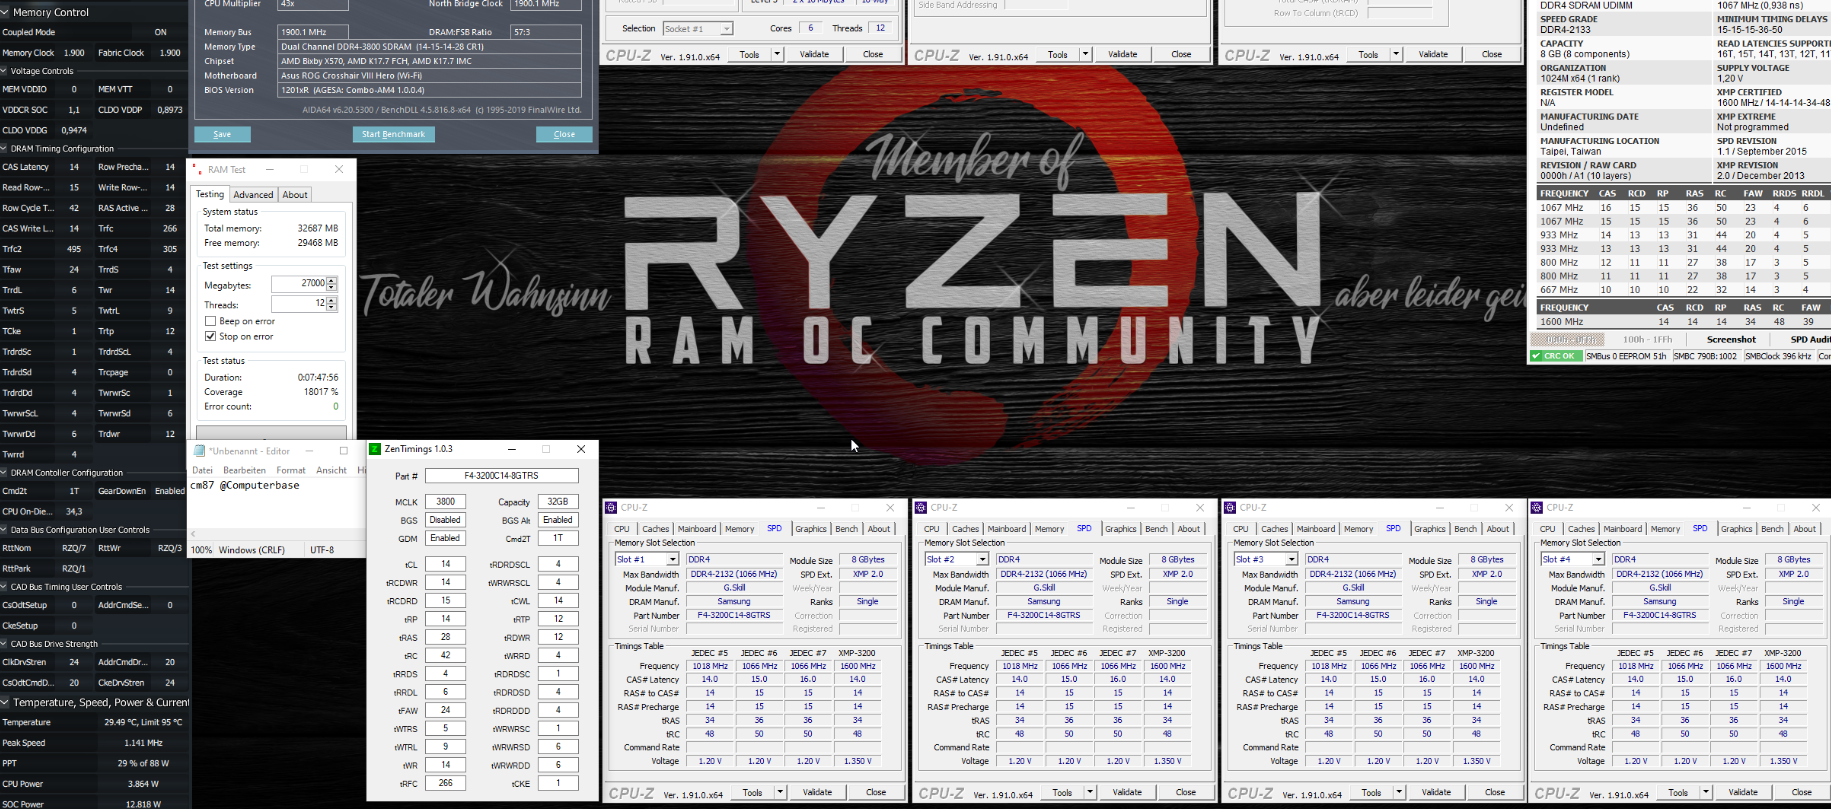
Task: Click the Save button in AIDA64 benchmark
Action: pos(222,134)
